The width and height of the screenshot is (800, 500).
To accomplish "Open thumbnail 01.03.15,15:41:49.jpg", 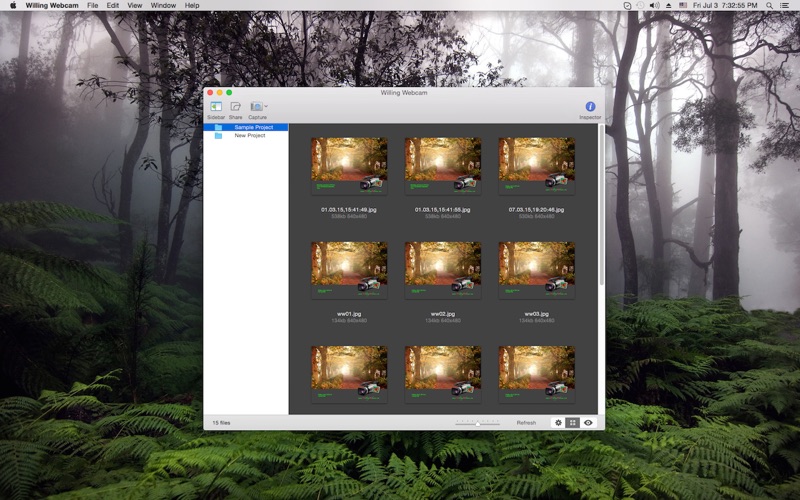I will (x=349, y=166).
